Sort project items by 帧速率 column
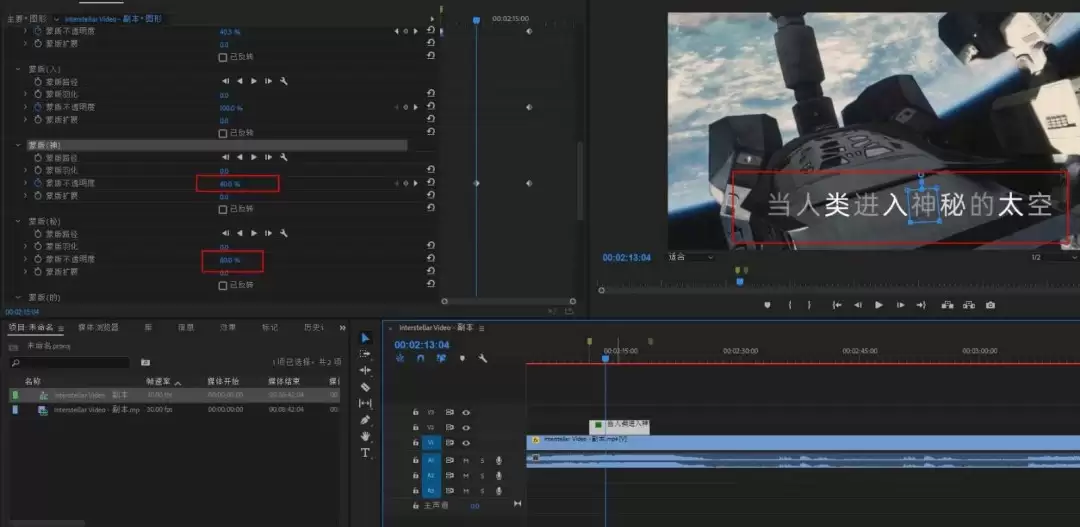Image resolution: width=1080 pixels, height=527 pixels. (x=158, y=381)
